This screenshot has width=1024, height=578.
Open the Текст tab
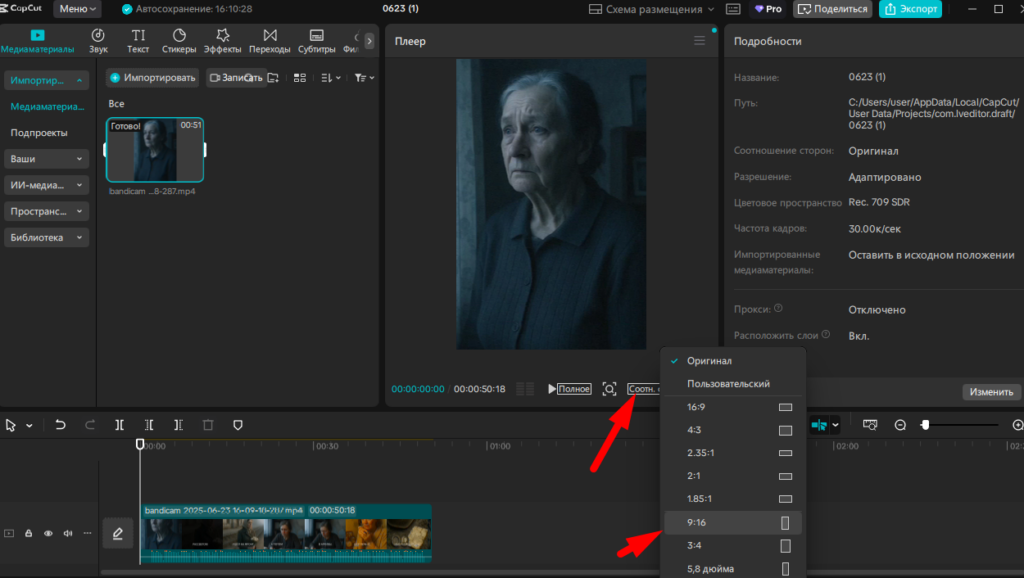(138, 40)
